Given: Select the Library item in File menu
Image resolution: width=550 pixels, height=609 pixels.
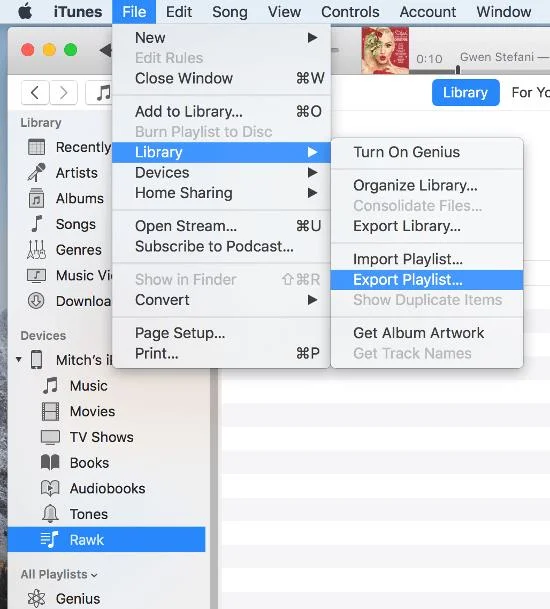Looking at the screenshot, I should [x=221, y=152].
